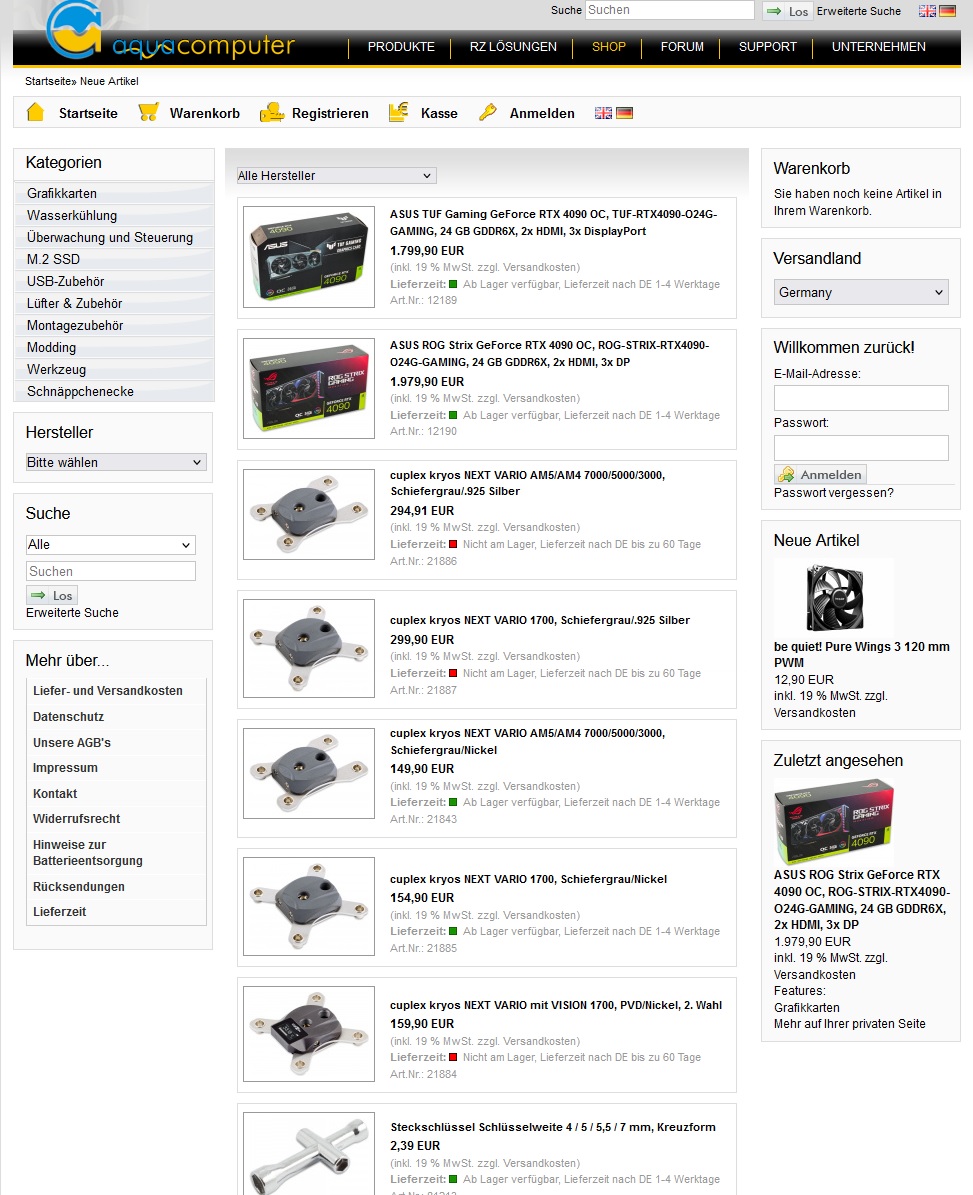Select the English flag beside Anmelden

603,113
